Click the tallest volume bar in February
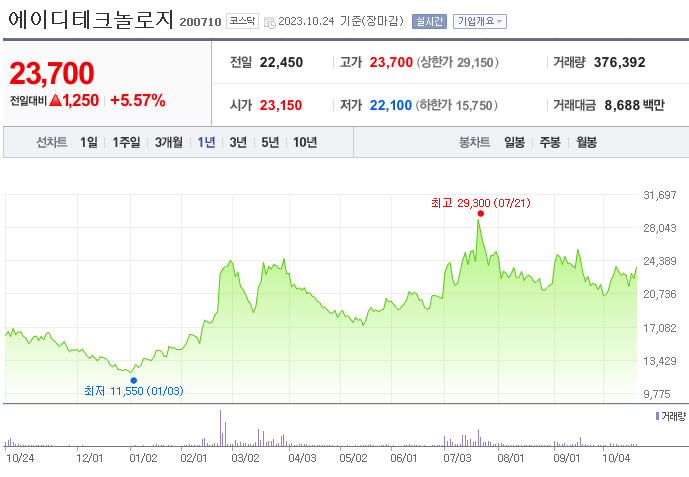 [x=221, y=428]
